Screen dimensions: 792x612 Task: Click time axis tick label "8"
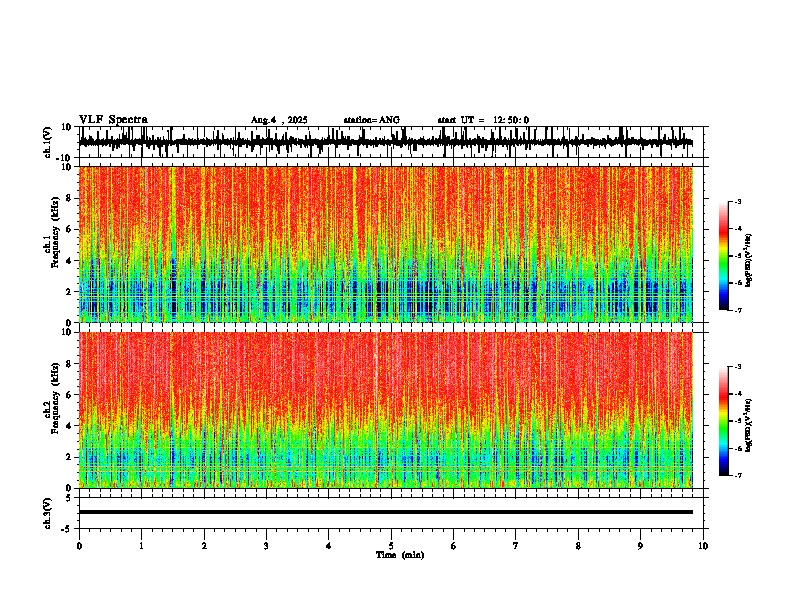click(578, 546)
